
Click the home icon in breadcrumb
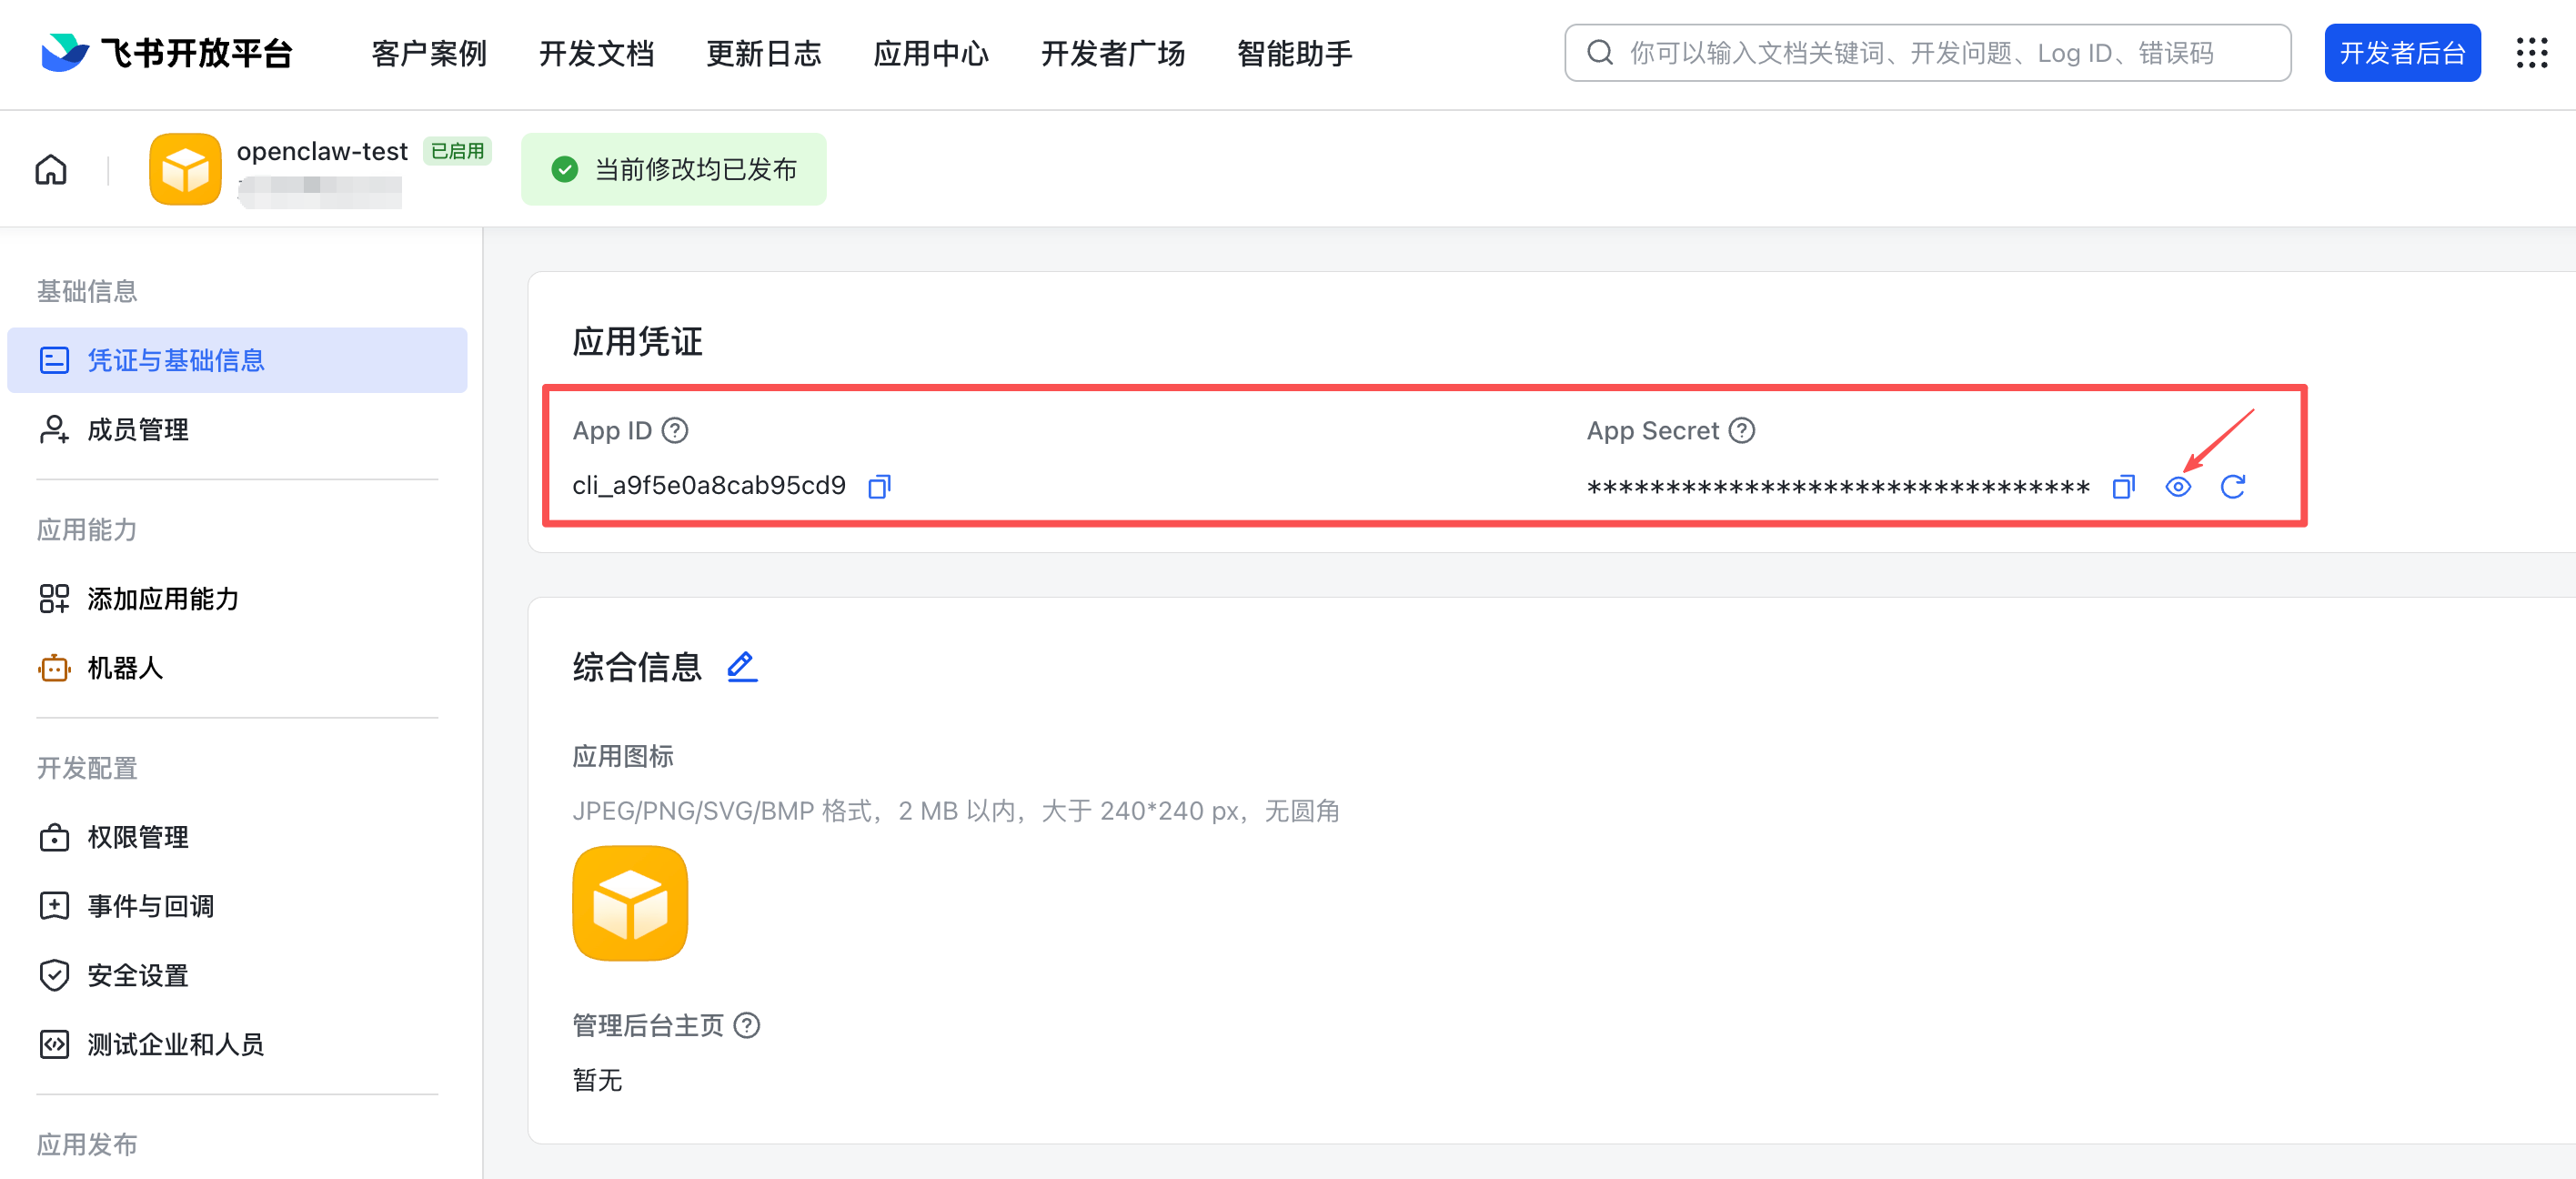click(50, 169)
